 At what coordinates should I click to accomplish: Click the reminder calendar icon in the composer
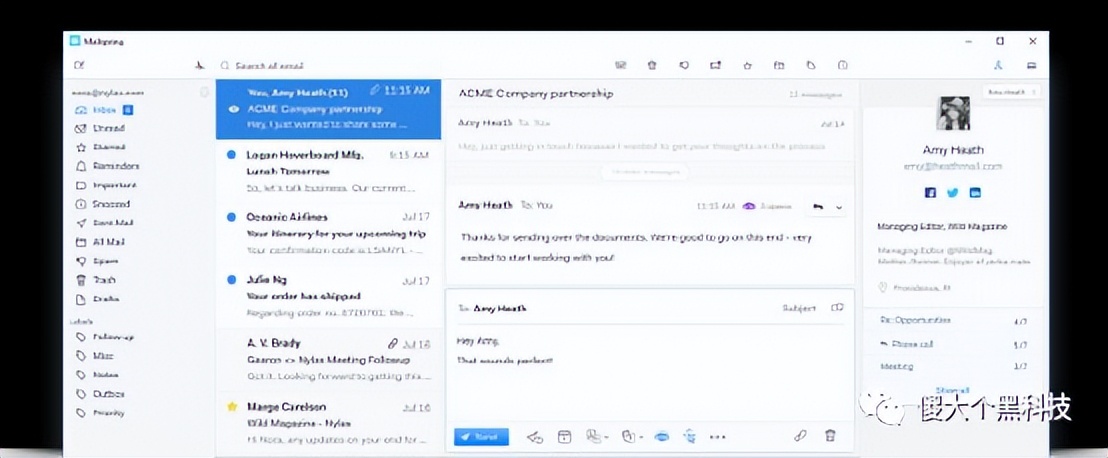pyautogui.click(x=564, y=437)
